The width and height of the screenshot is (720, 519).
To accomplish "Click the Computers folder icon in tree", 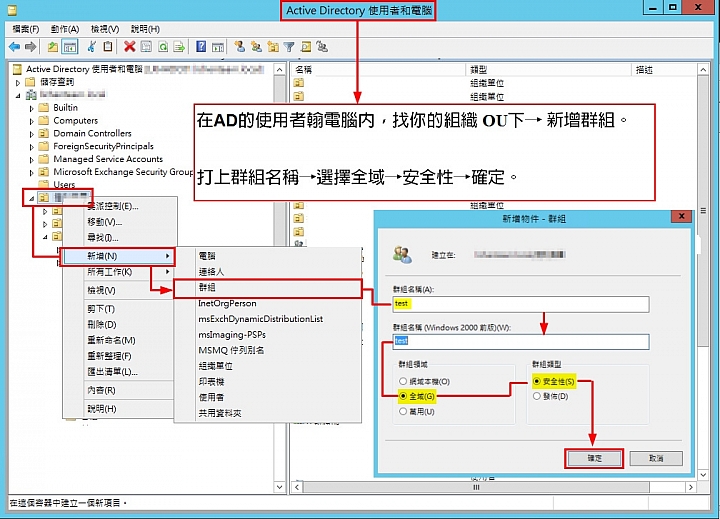I will pos(44,120).
